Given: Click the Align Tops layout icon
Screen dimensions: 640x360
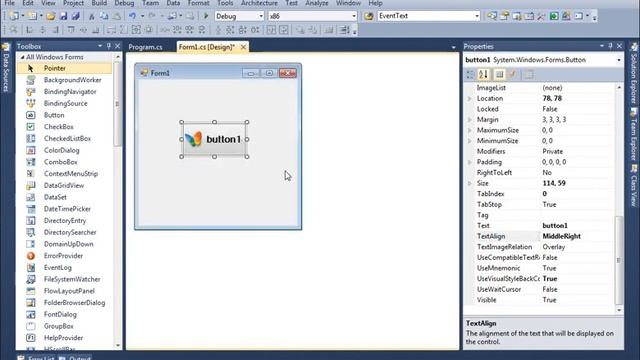Looking at the screenshot, I should coord(71,30).
